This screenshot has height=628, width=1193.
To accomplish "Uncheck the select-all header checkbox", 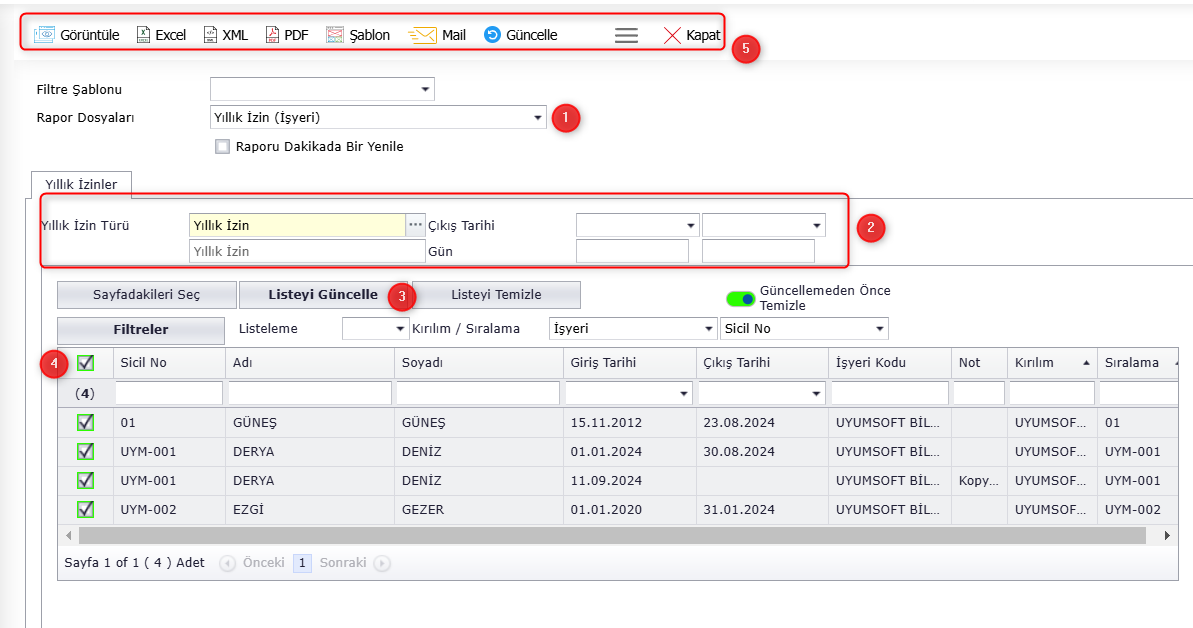I will tap(85, 363).
